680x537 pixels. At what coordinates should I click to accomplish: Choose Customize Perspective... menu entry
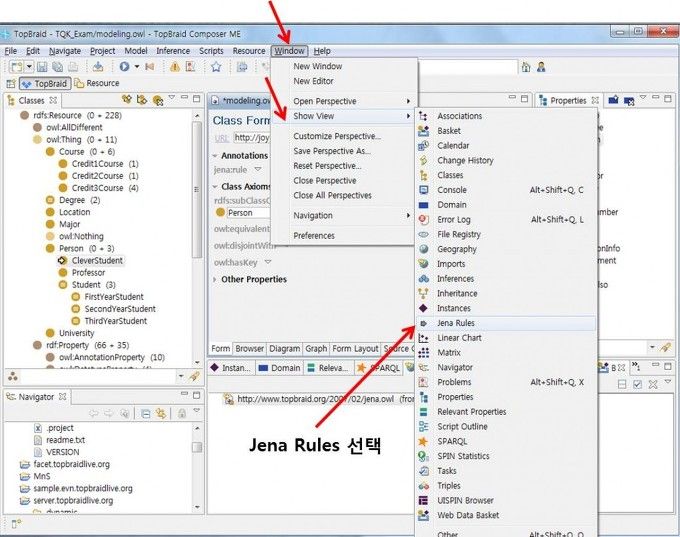click(337, 136)
